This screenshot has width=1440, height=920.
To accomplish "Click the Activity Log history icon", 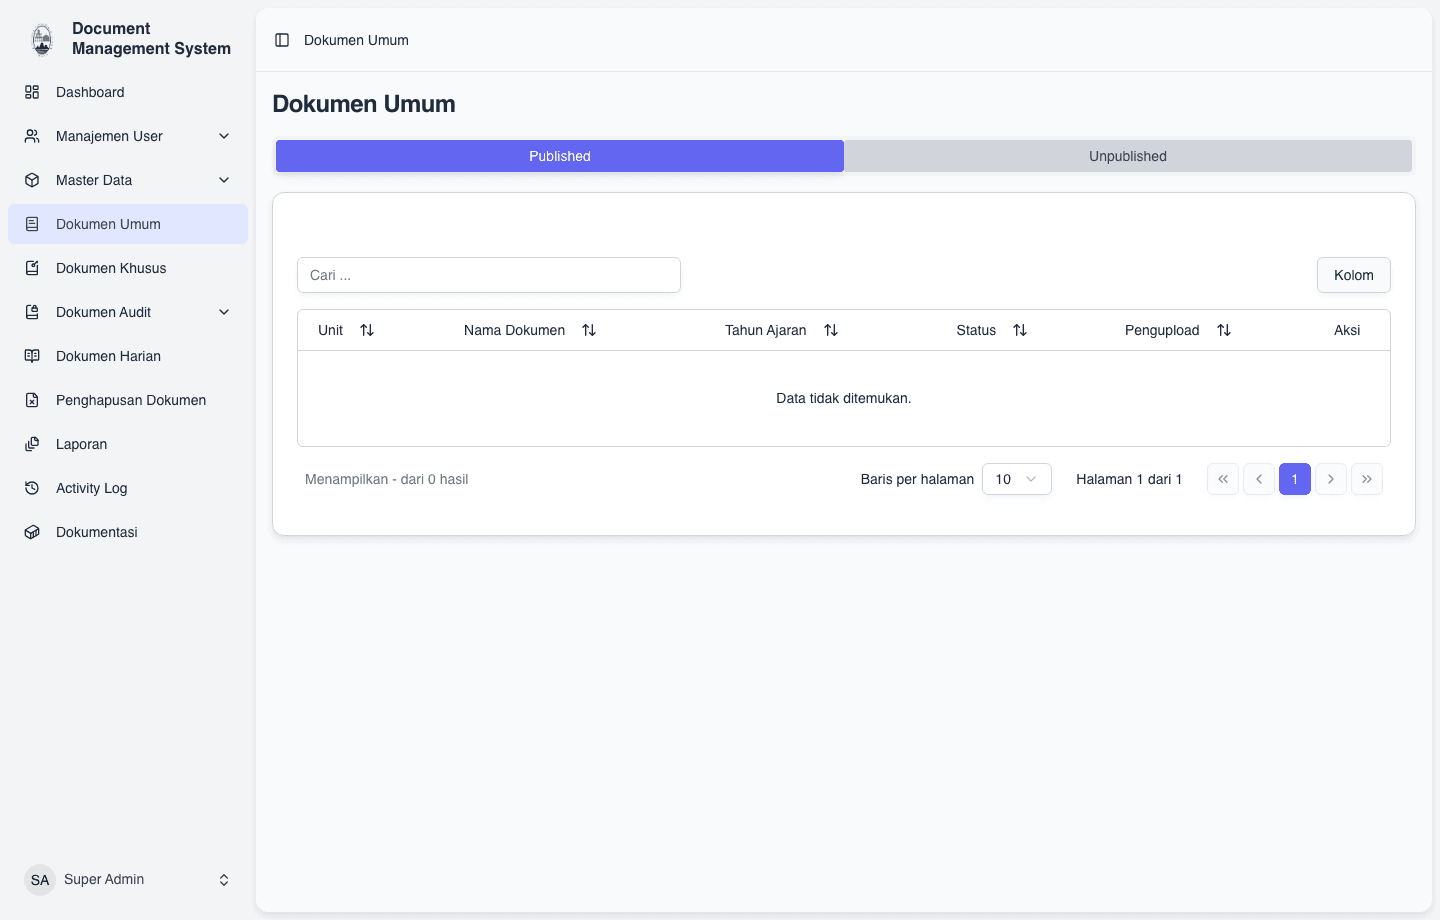I will point(32,488).
